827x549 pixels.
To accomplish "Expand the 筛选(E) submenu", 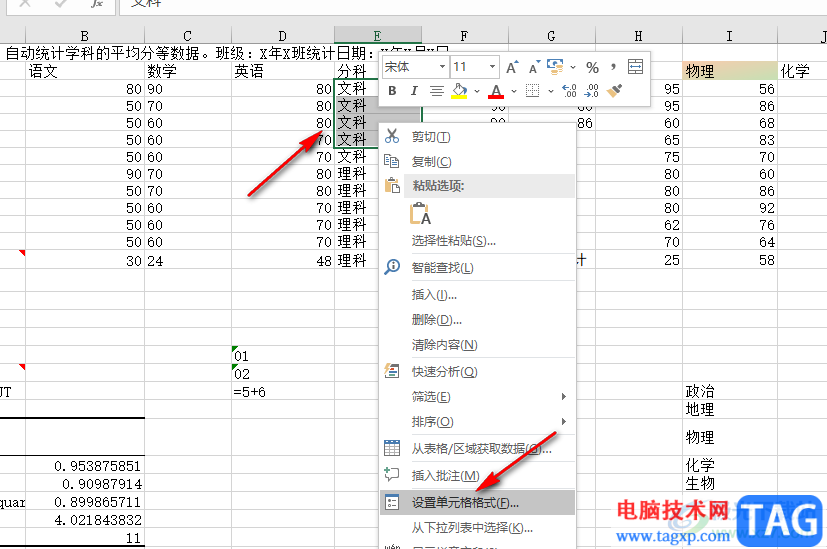I will coord(477,397).
